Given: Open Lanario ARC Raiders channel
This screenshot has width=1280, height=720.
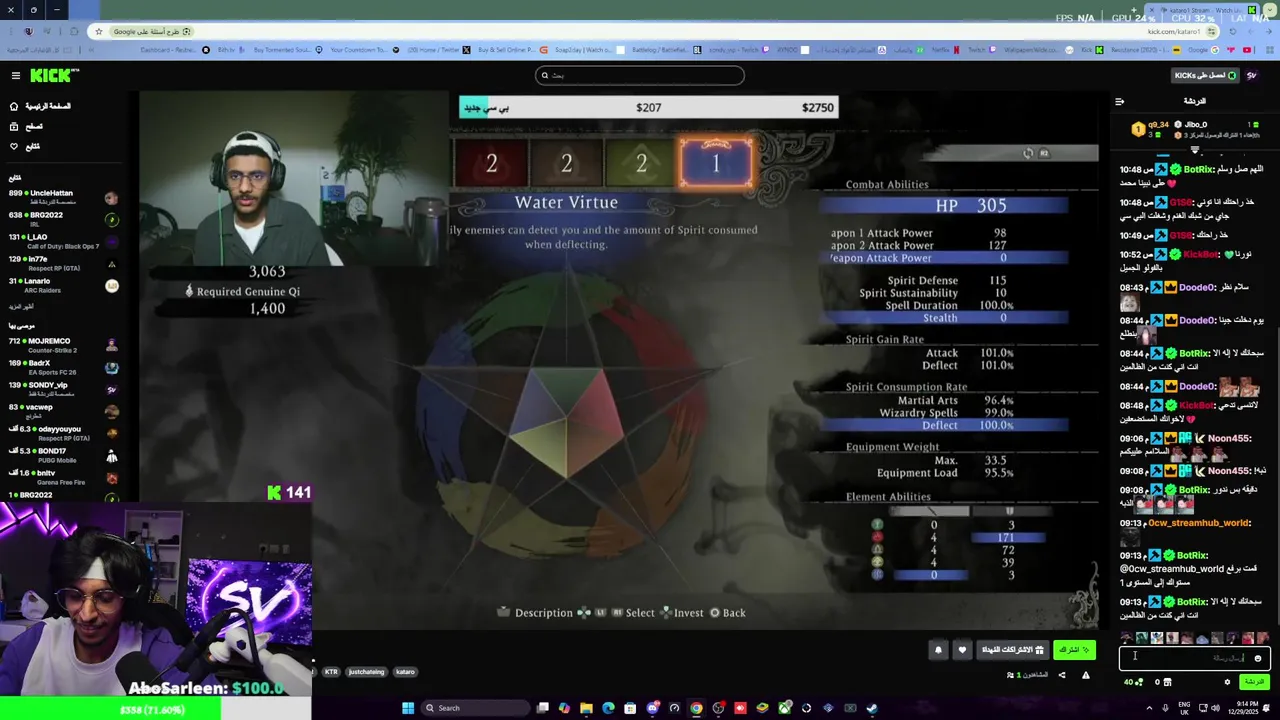Looking at the screenshot, I should tap(62, 285).
